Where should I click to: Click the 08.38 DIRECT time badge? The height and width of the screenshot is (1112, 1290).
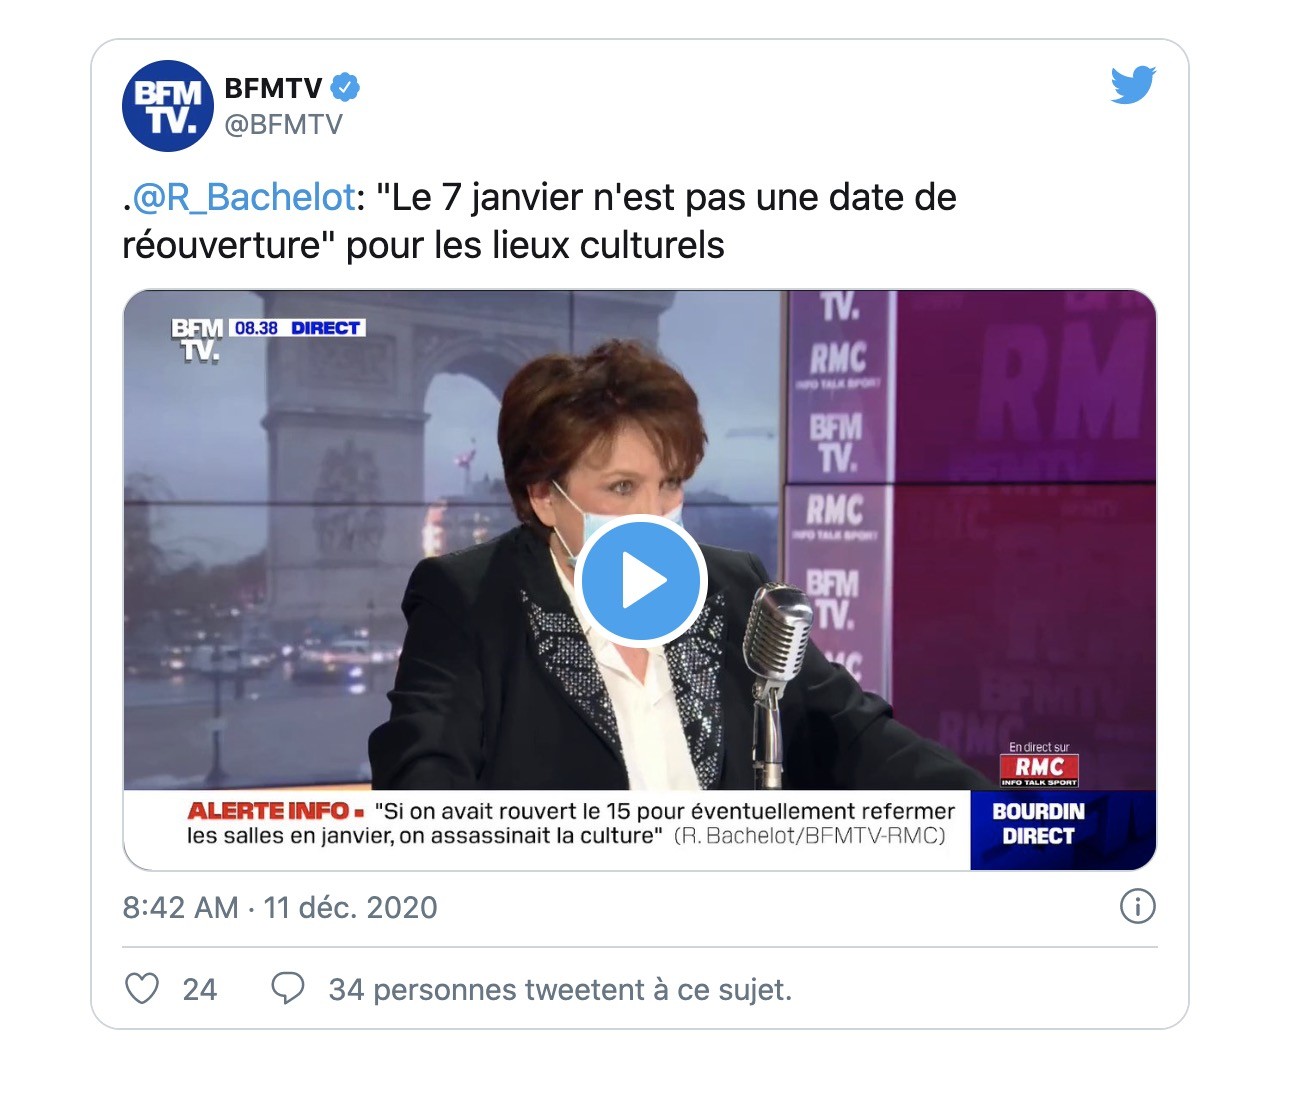pos(298,328)
